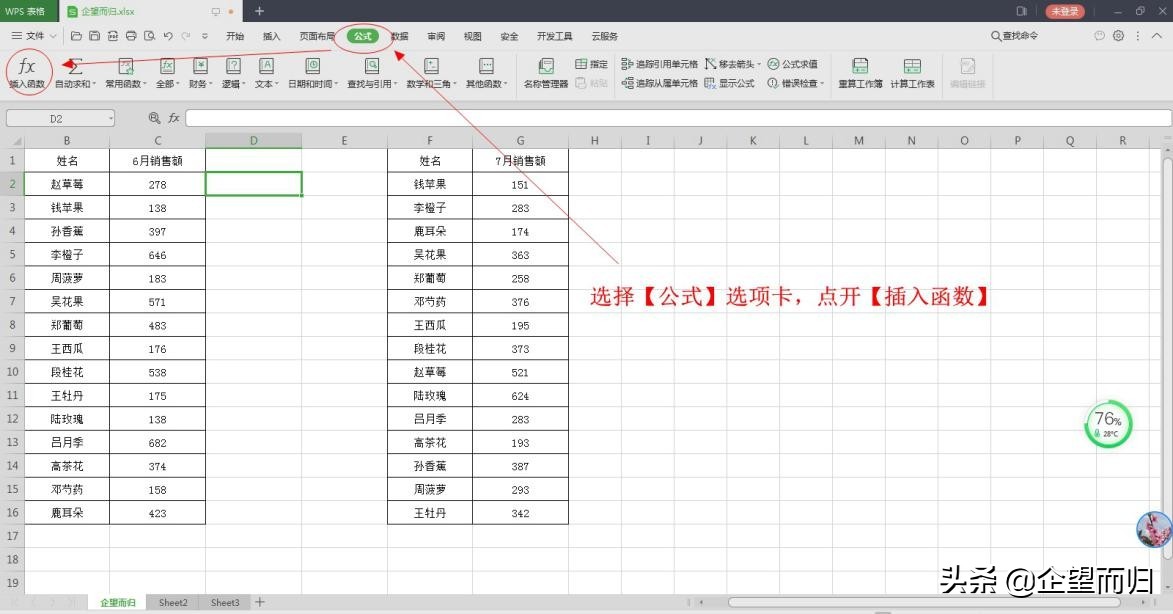This screenshot has height=614, width=1173.
Task: Switch to the 插入 tab
Action: (x=272, y=36)
